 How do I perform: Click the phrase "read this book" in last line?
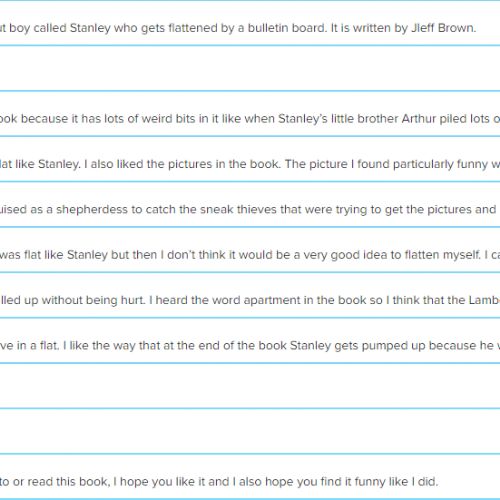point(67,482)
